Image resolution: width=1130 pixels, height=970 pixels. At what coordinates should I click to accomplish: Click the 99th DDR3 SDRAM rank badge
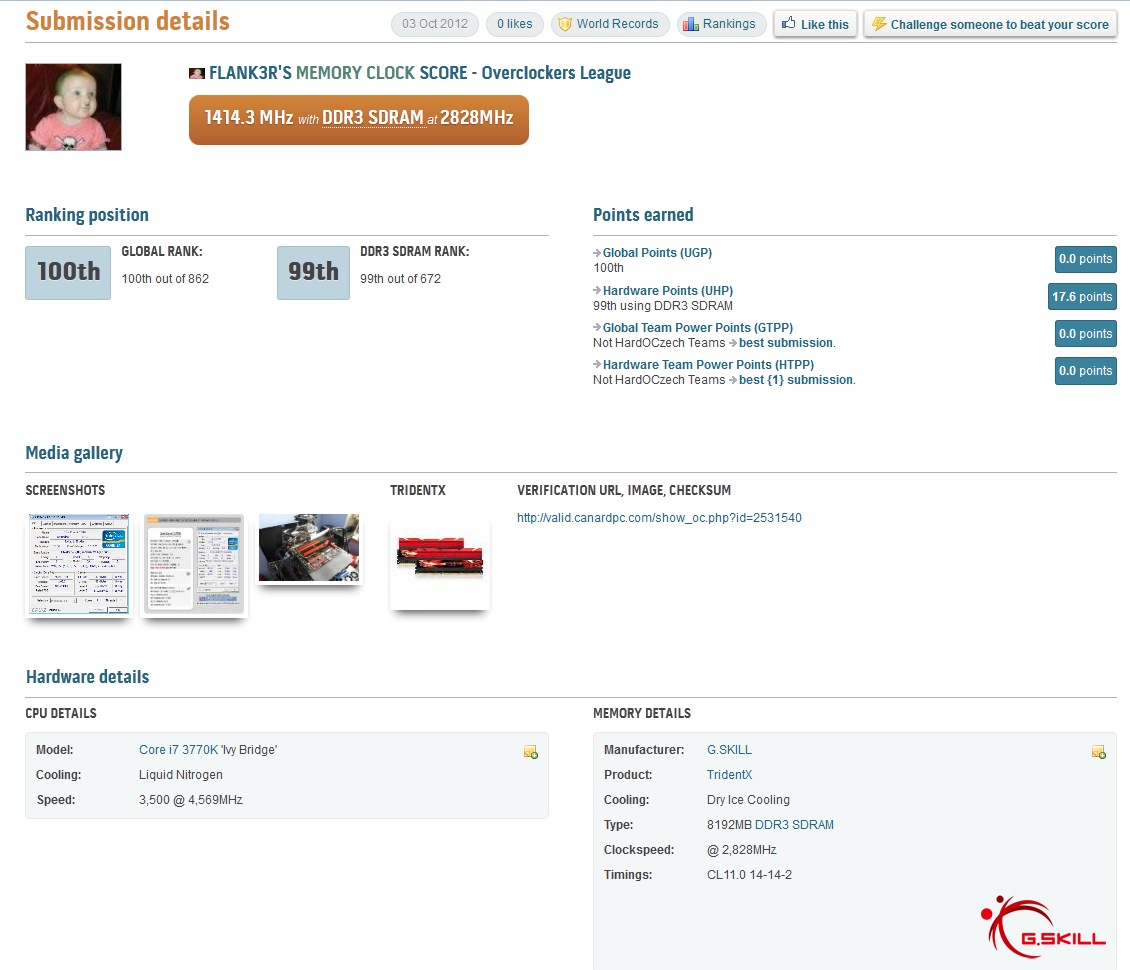313,272
